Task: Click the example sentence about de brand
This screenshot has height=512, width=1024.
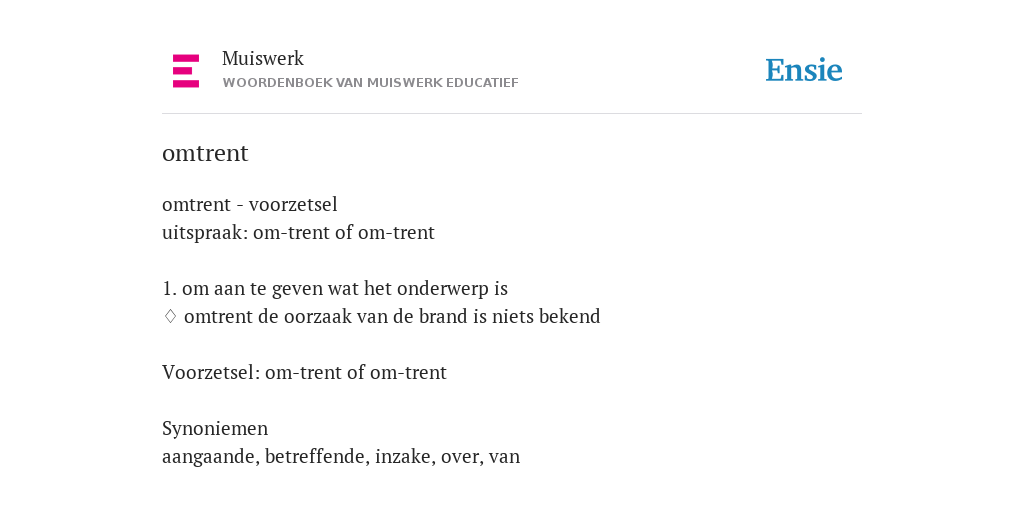Action: pos(392,317)
